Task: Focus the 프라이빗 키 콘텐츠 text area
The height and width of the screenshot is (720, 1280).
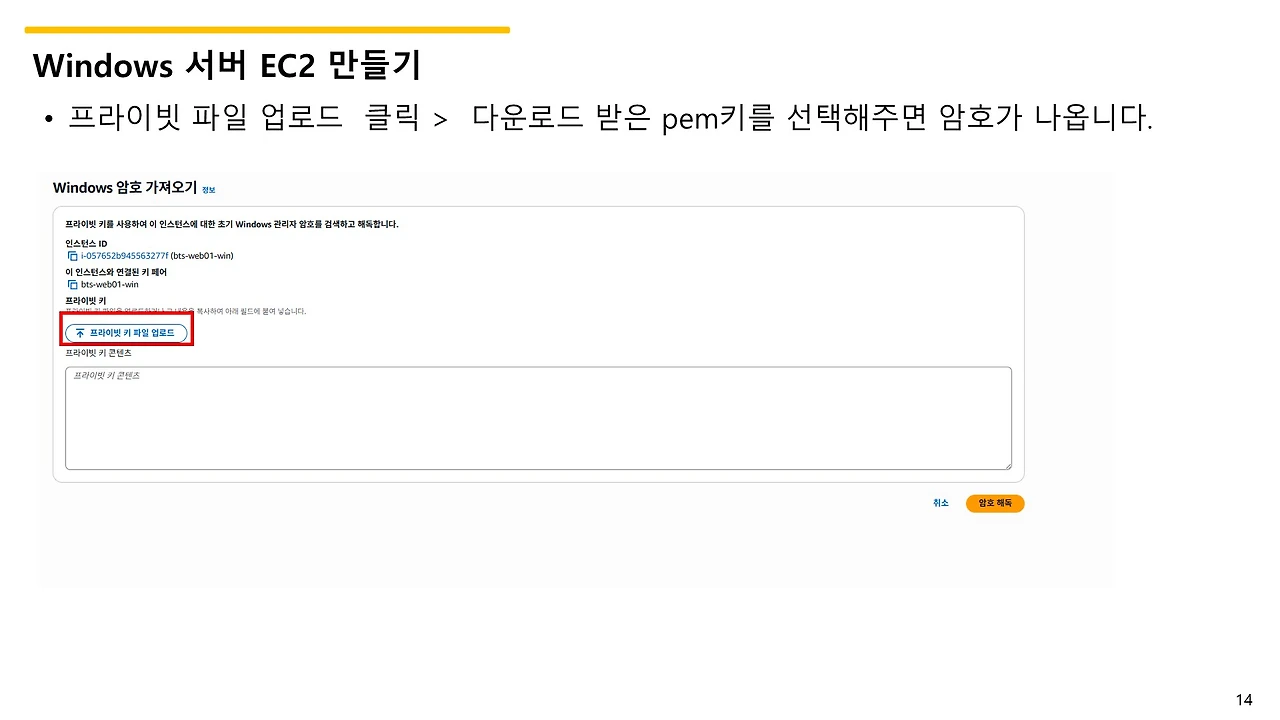Action: point(538,418)
